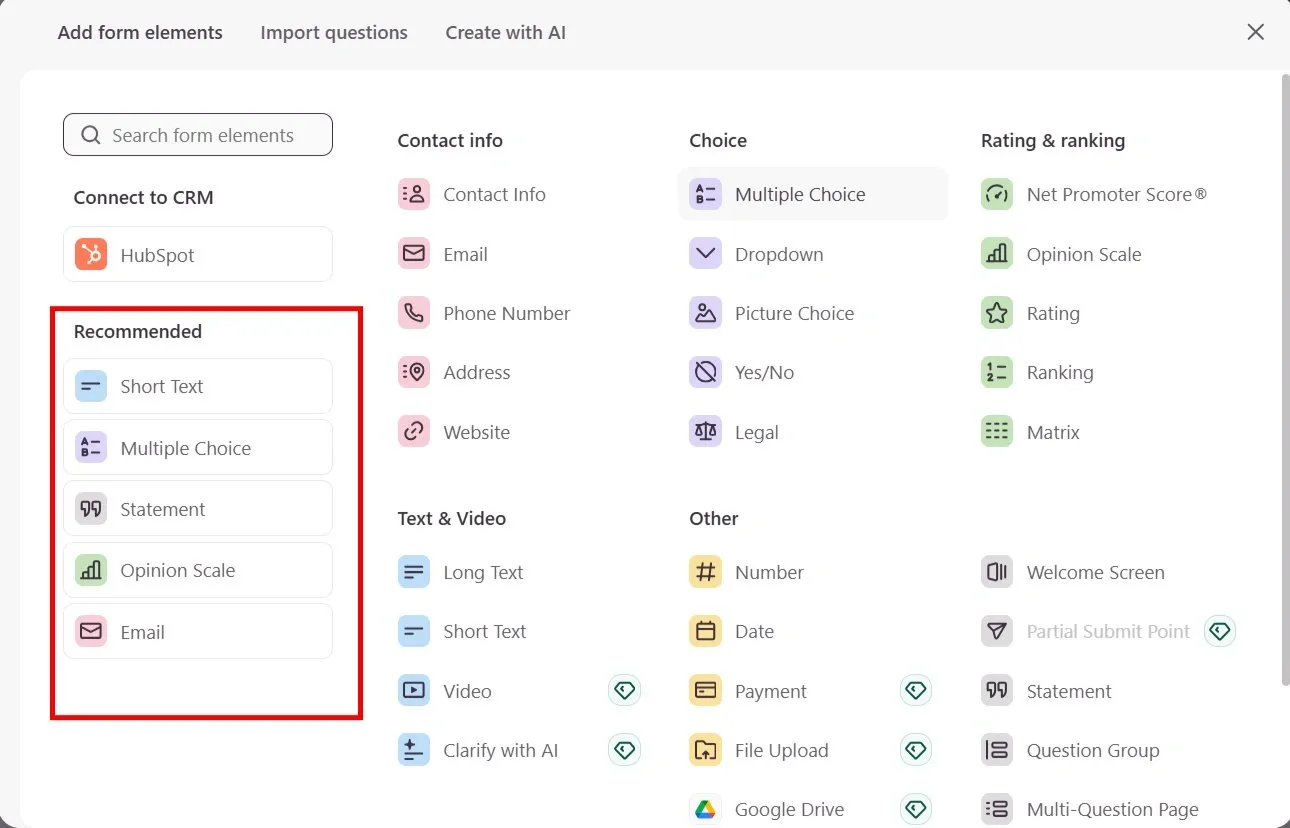Click the HubSpot CRM icon
The height and width of the screenshot is (828, 1290).
tap(91, 255)
